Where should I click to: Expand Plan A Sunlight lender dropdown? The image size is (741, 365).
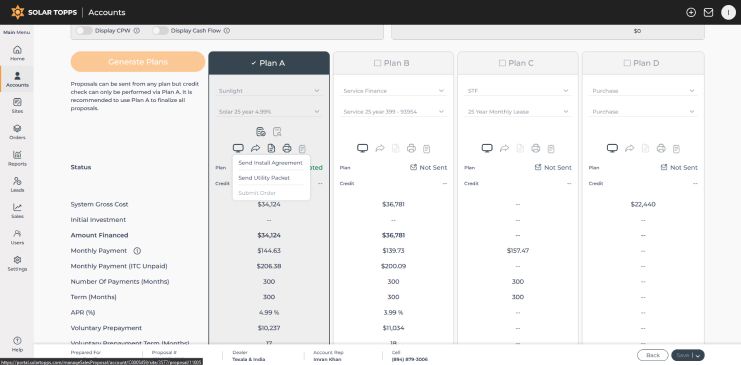pos(268,91)
